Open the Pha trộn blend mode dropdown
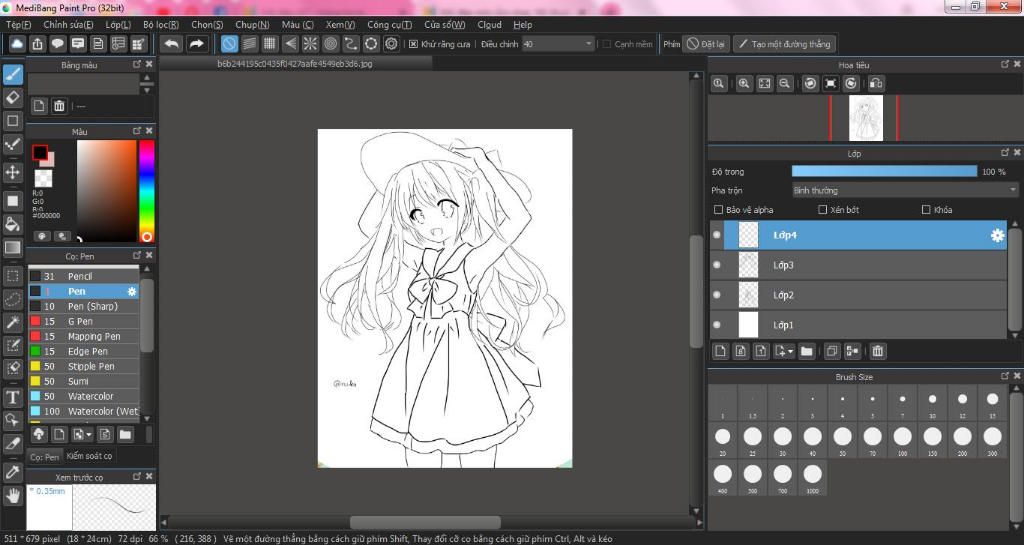 [x=904, y=191]
